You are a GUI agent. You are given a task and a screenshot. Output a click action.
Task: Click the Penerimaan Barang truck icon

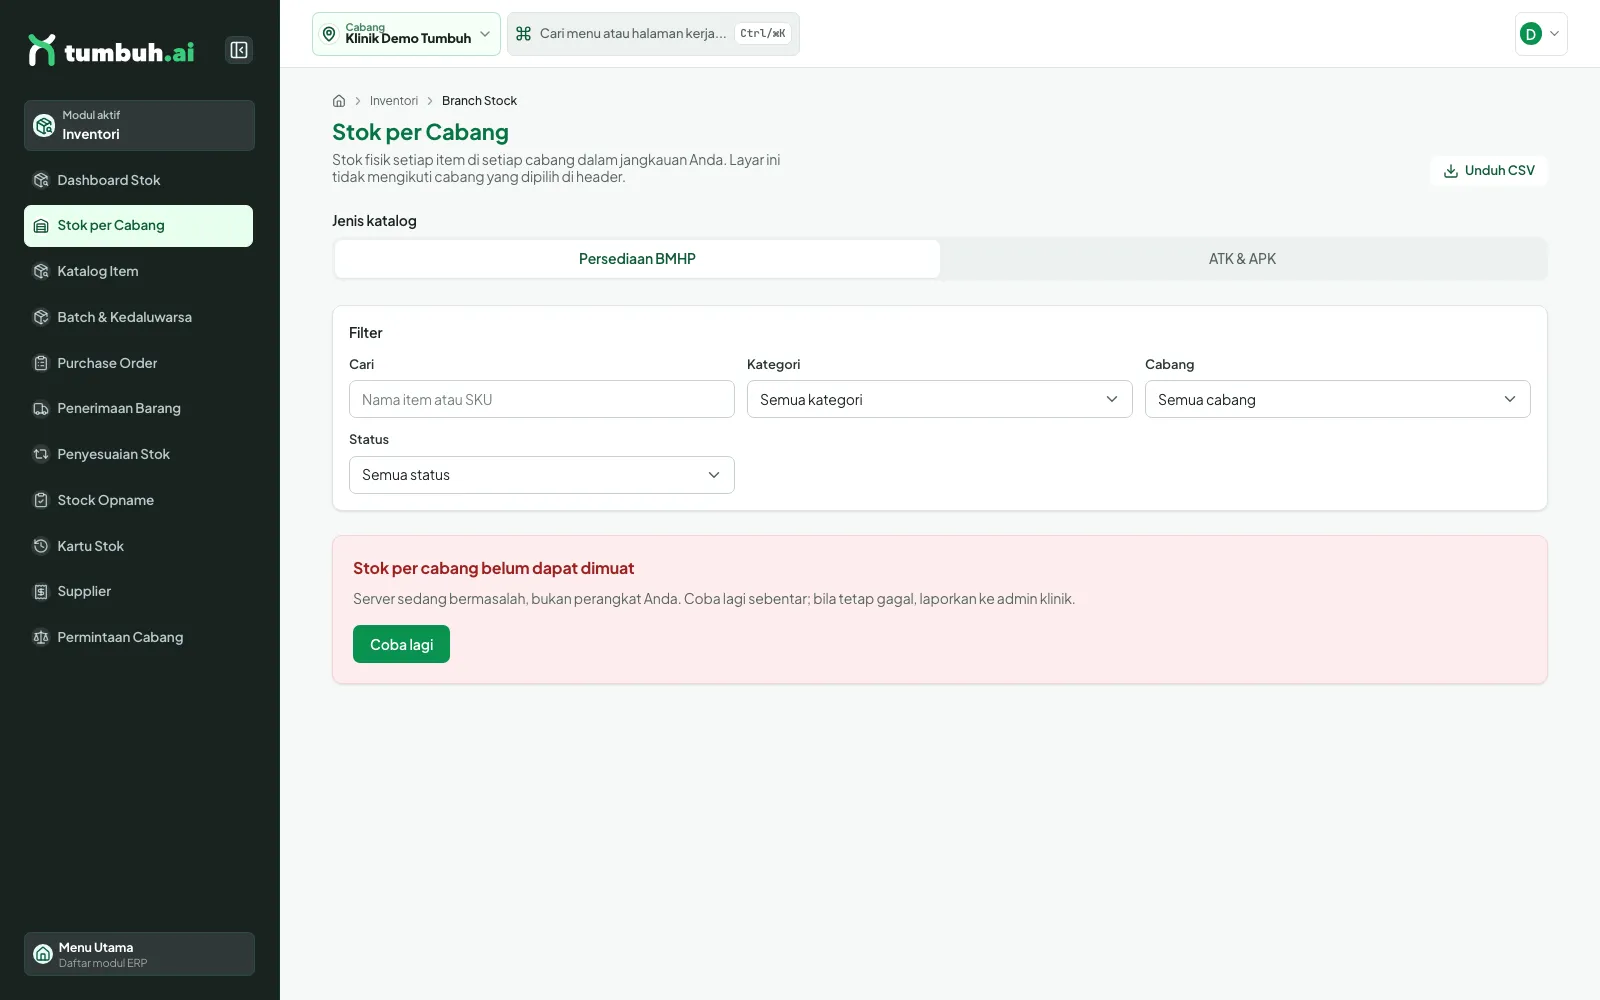pyautogui.click(x=41, y=408)
